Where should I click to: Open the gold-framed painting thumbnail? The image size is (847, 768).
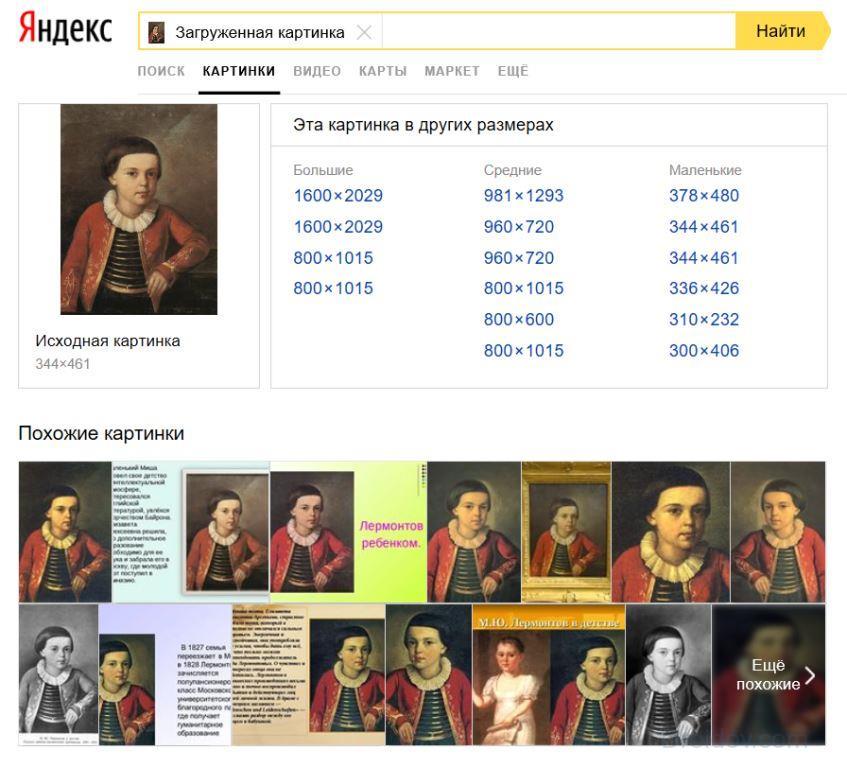click(566, 532)
